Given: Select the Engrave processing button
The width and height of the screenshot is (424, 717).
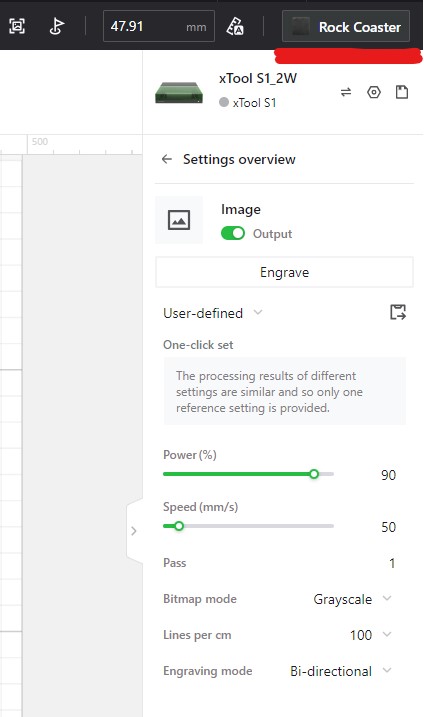Looking at the screenshot, I should [284, 272].
